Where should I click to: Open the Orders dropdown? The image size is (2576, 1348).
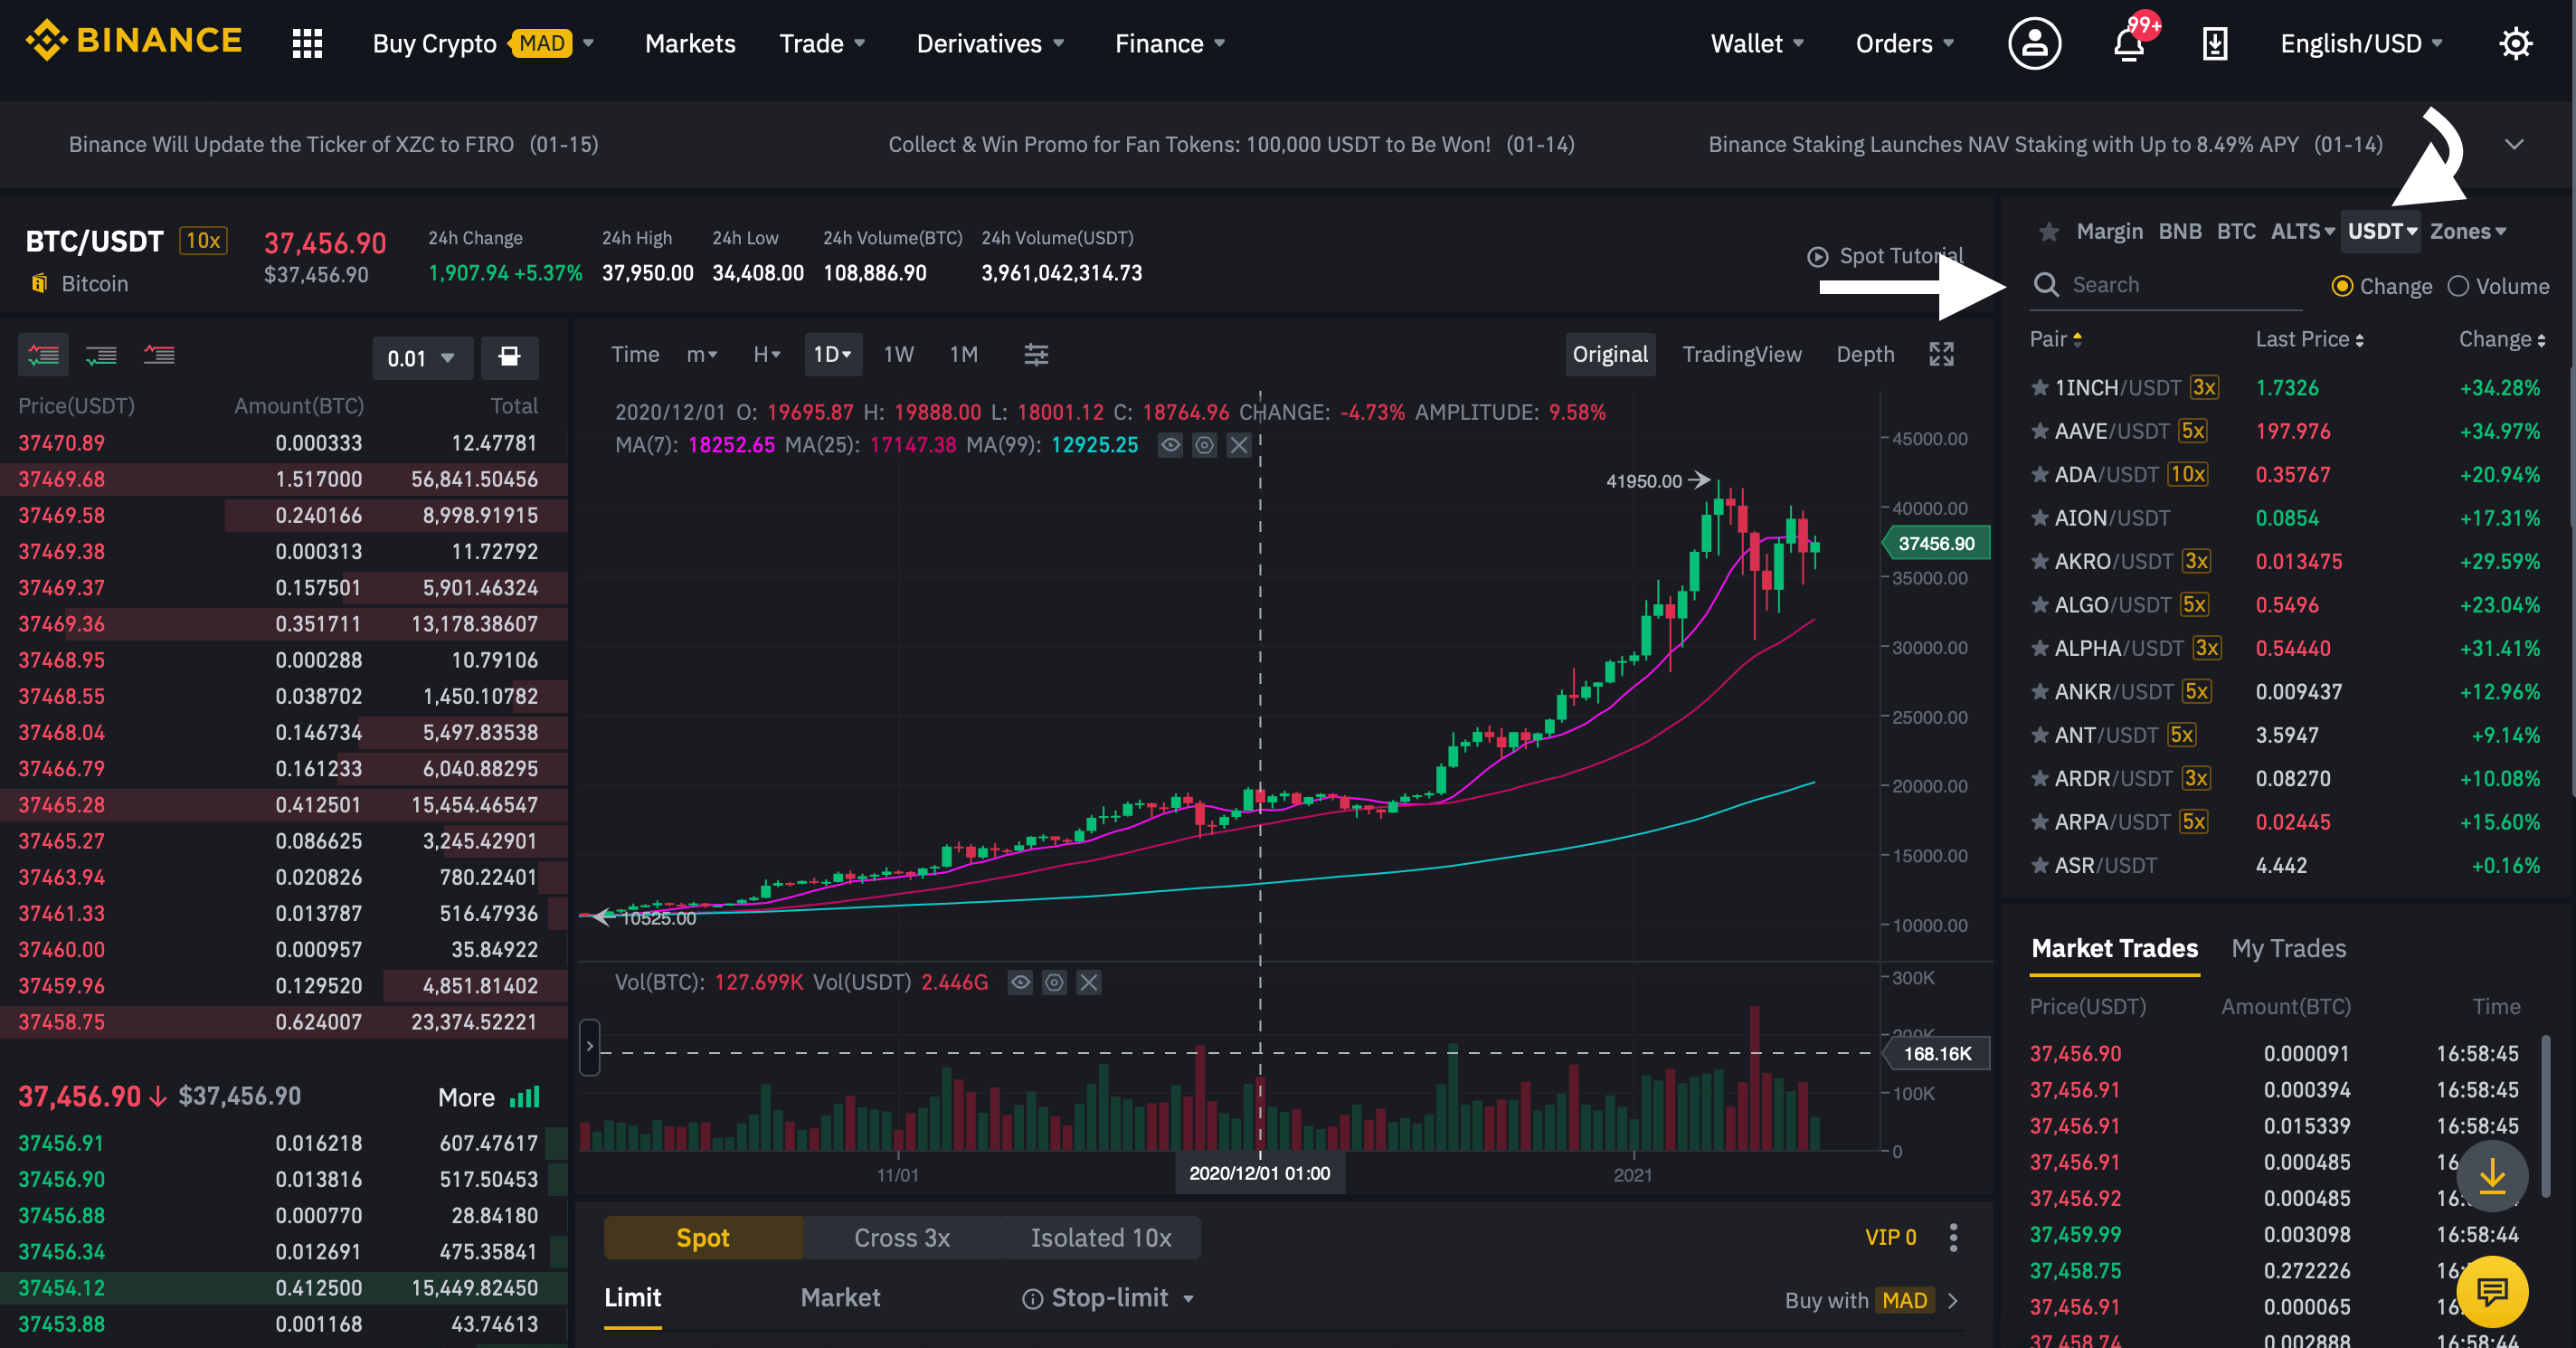[x=1904, y=43]
